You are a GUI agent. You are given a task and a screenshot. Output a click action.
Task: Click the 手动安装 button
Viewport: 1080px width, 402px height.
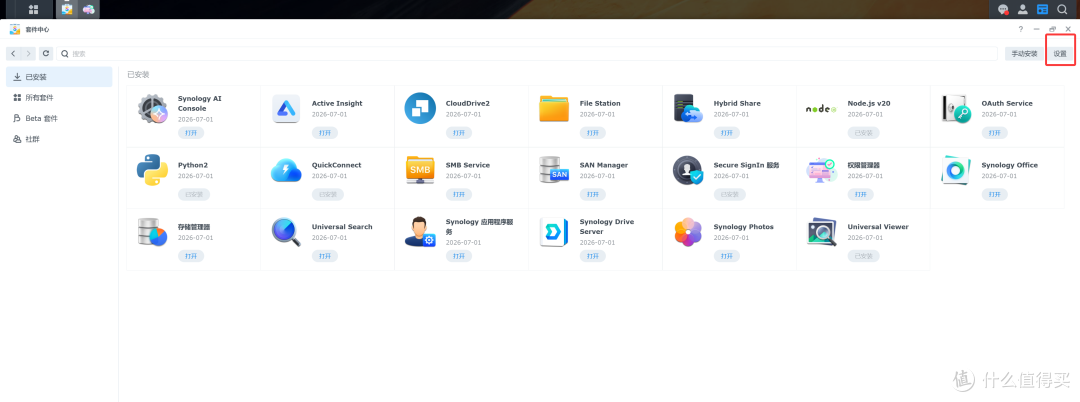point(1024,54)
